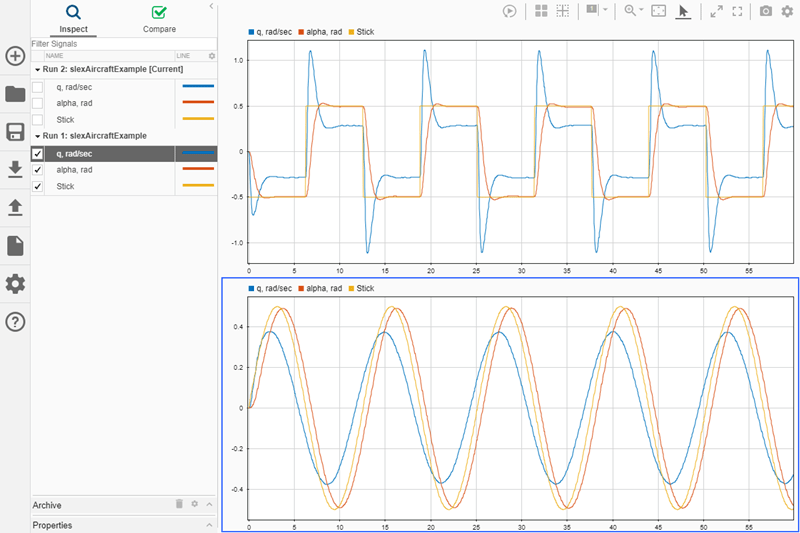Select Run 2 alpha, rad signal name
800x533 pixels.
point(74,103)
